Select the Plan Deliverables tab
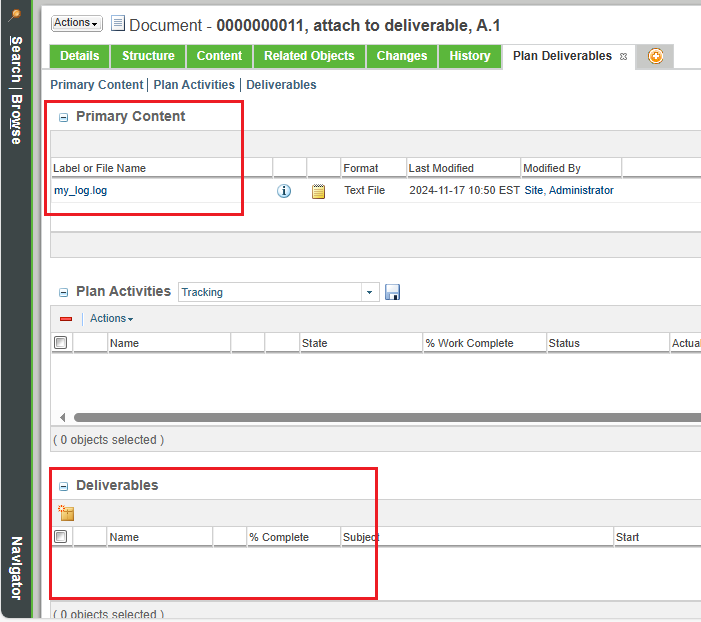This screenshot has width=701, height=622. point(562,56)
